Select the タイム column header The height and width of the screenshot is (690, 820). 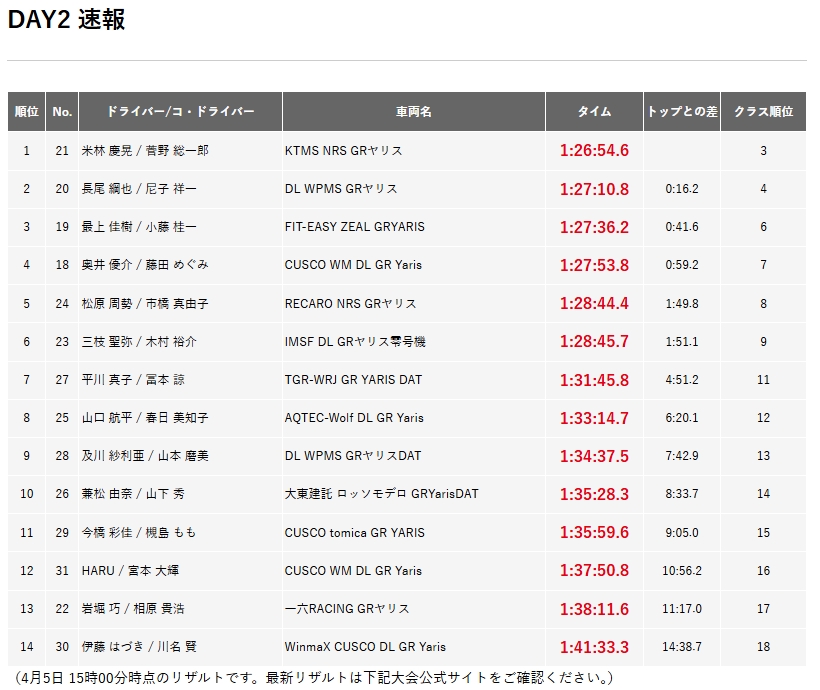pos(594,112)
